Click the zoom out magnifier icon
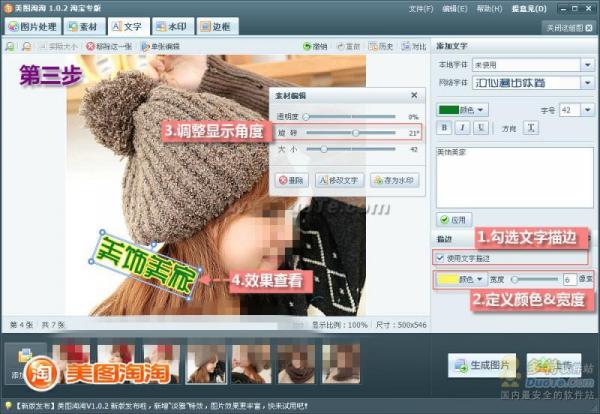This screenshot has width=600, height=414. pyautogui.click(x=27, y=46)
